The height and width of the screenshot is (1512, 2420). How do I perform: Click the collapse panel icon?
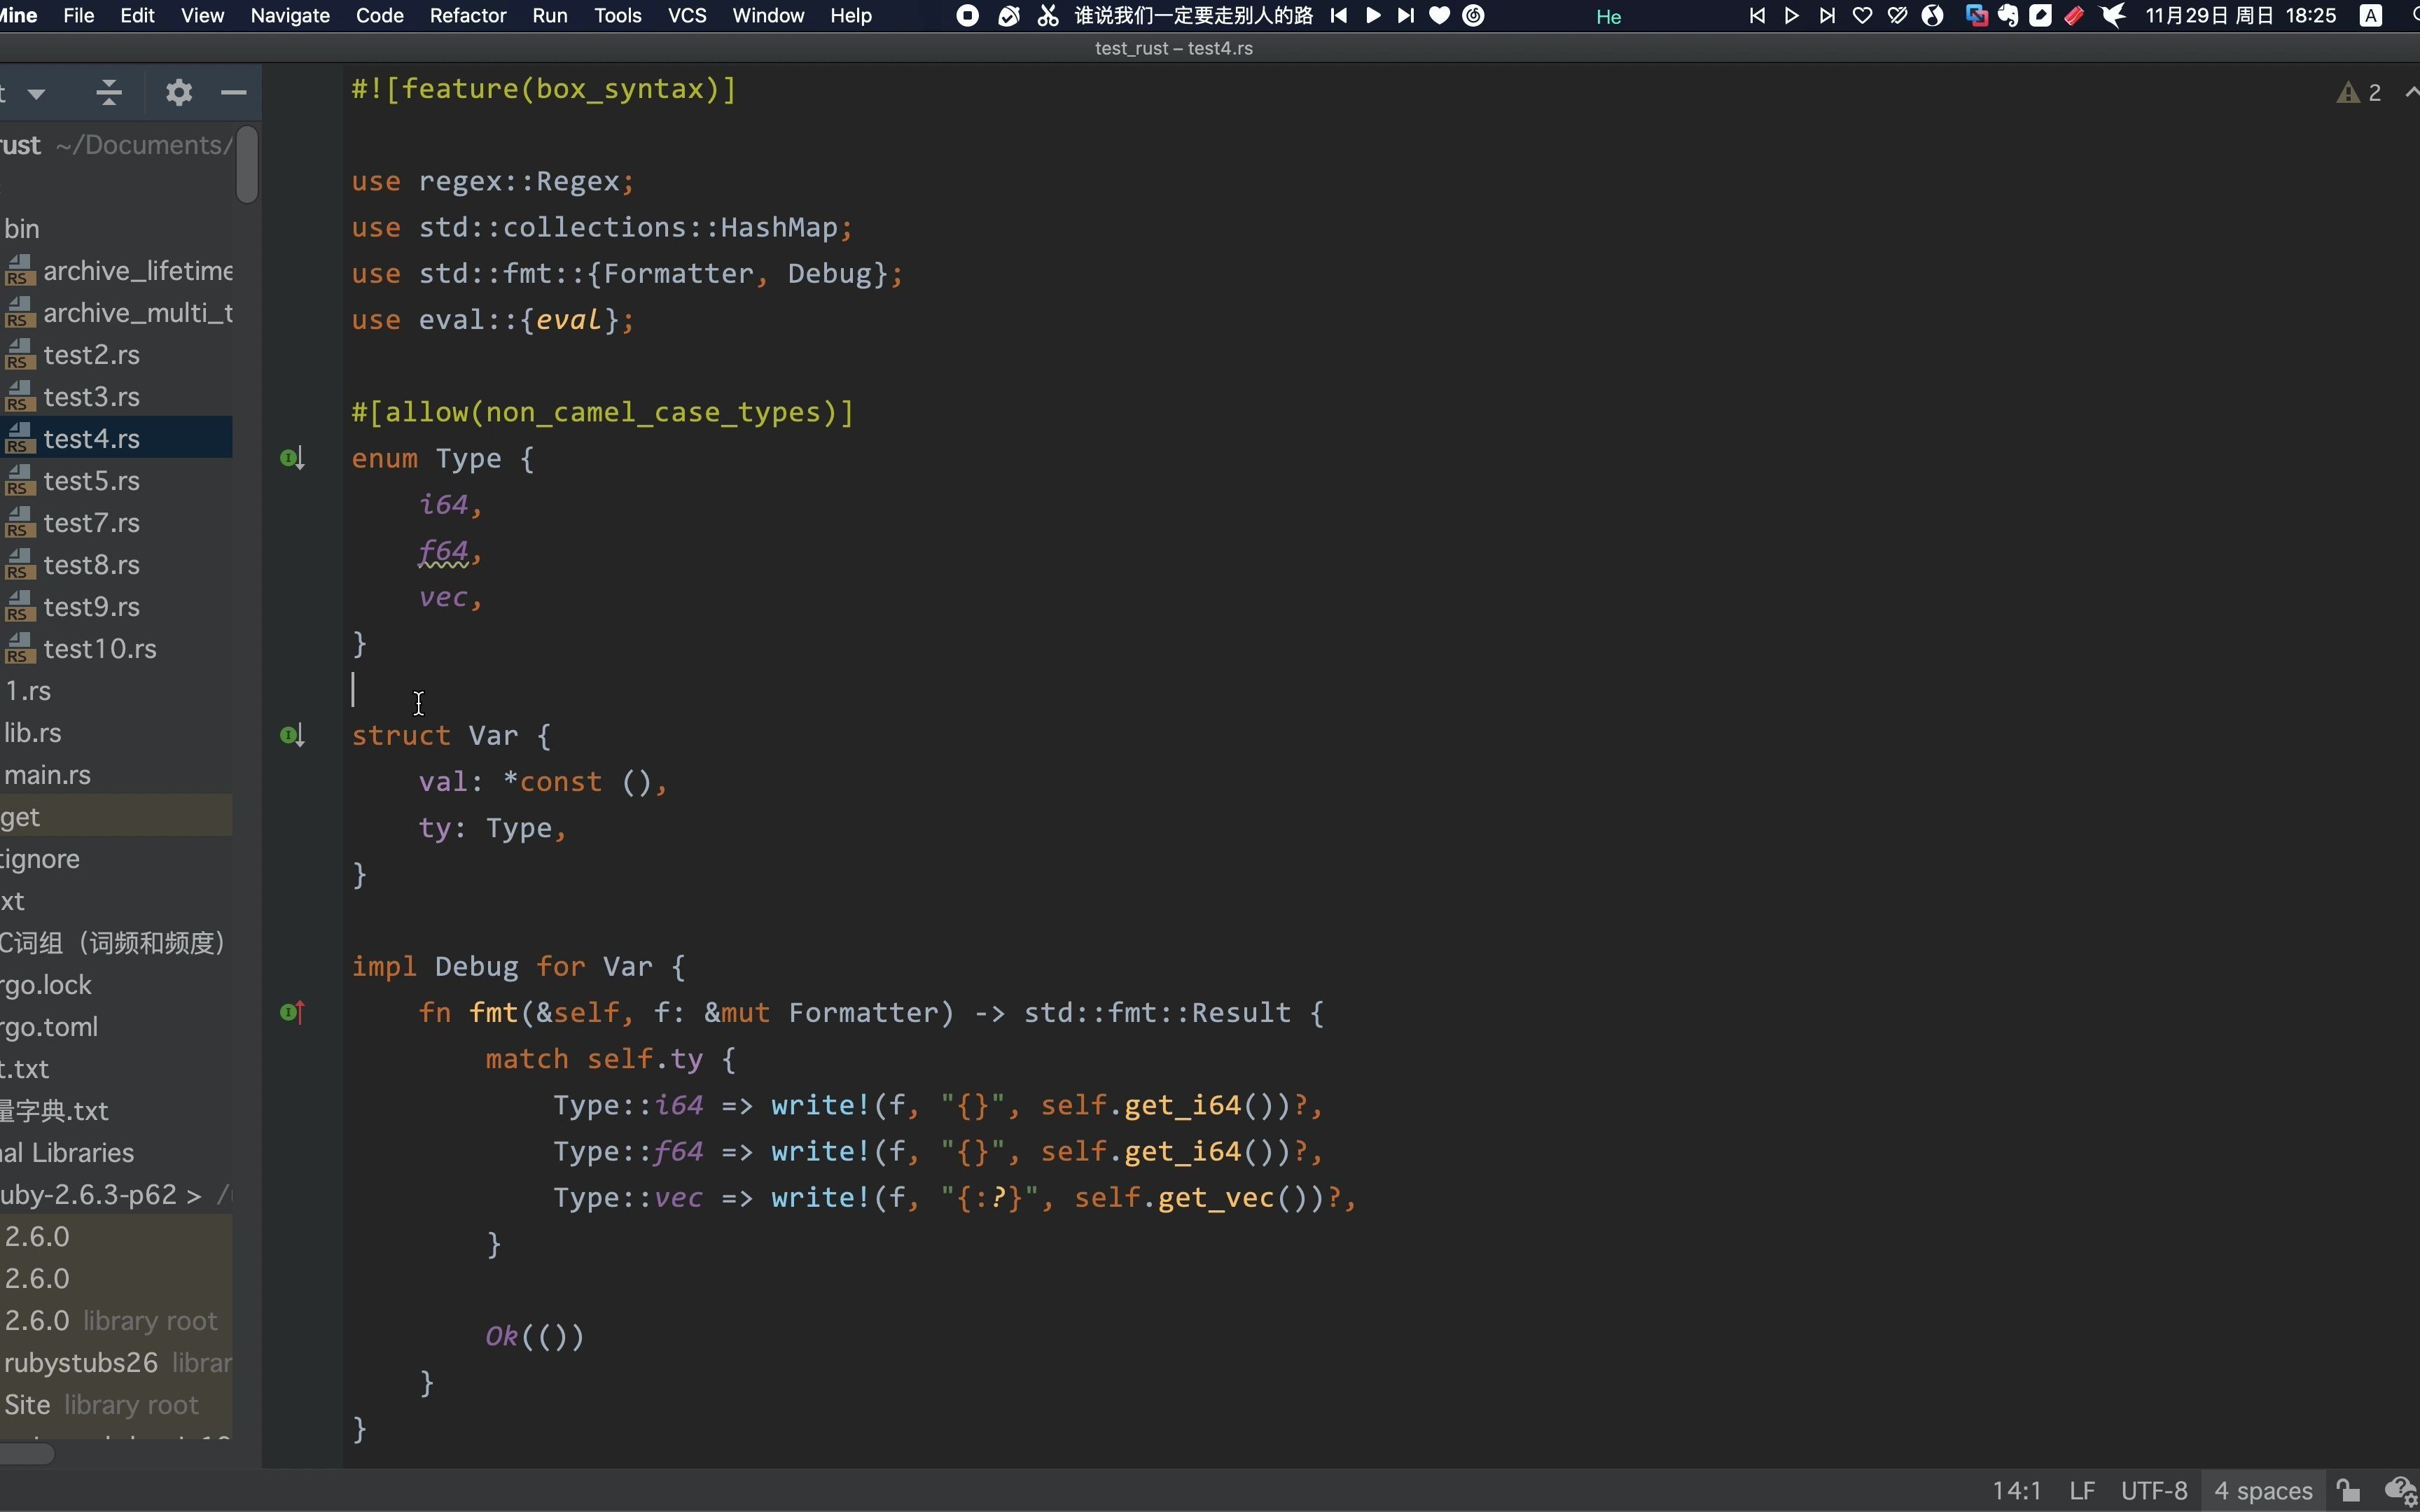(232, 92)
